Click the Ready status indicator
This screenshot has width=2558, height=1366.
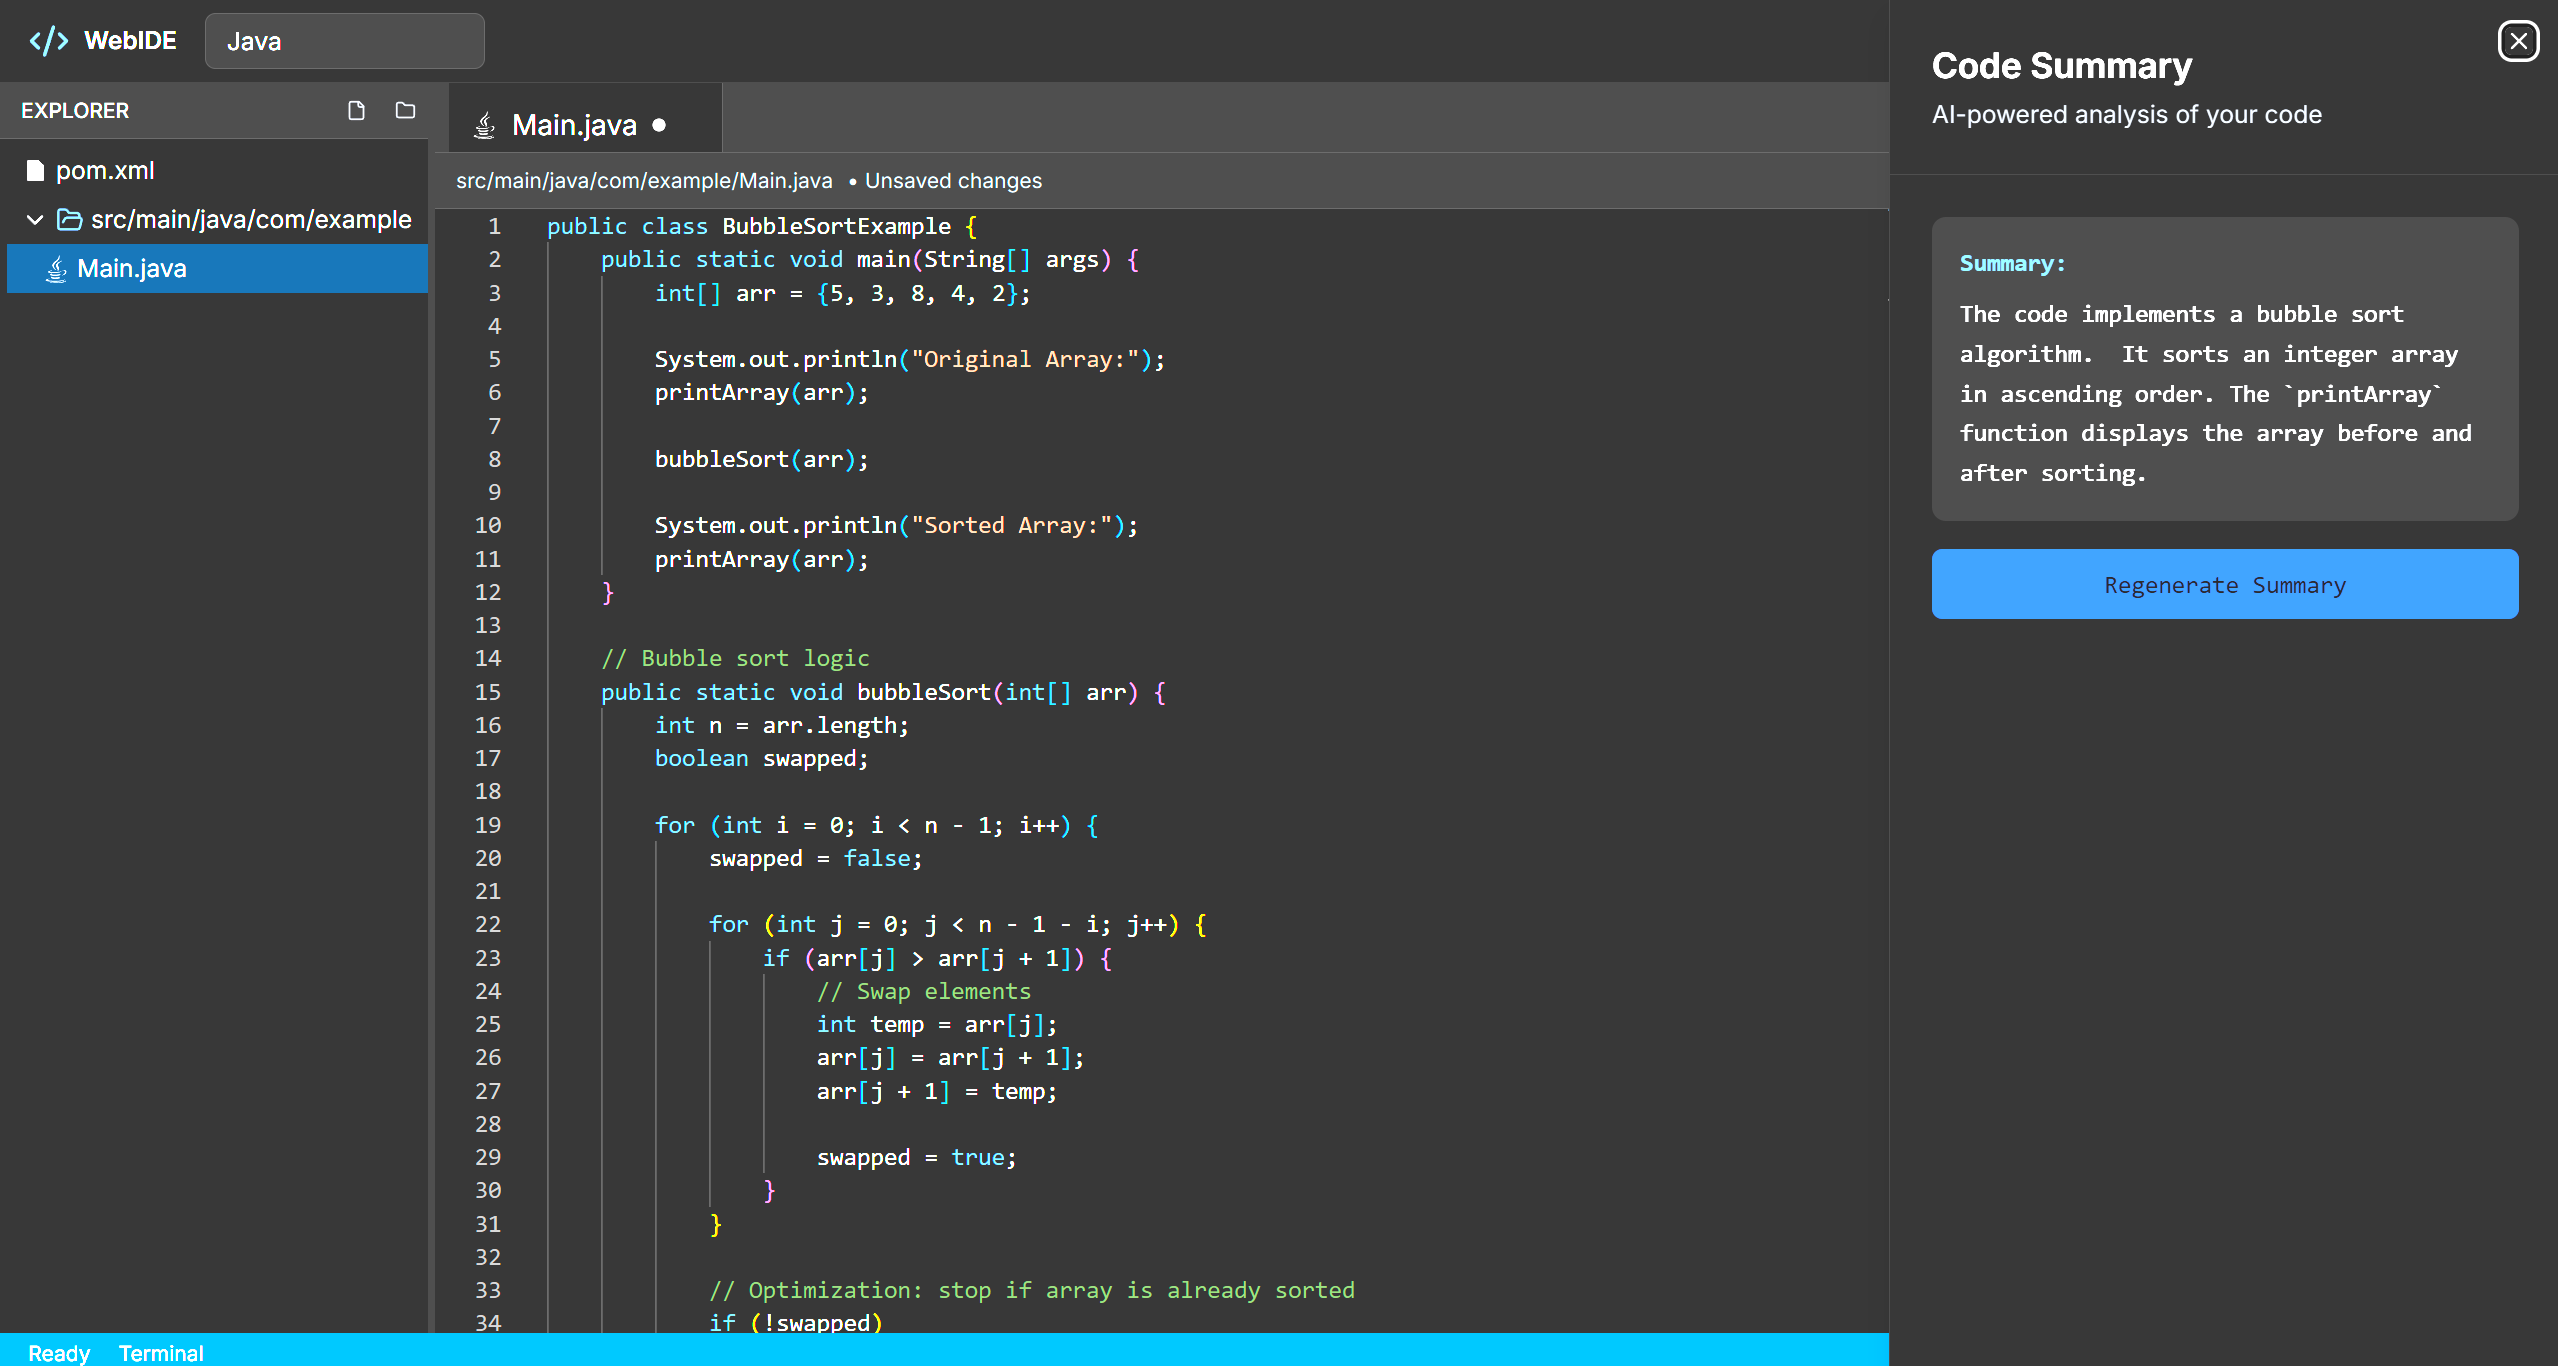pyautogui.click(x=59, y=1353)
